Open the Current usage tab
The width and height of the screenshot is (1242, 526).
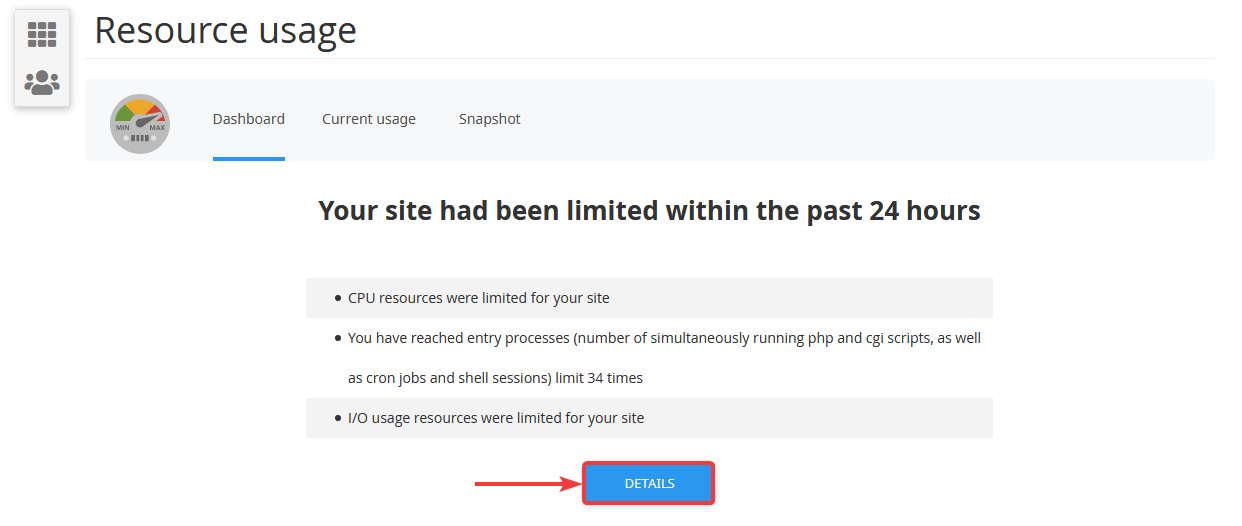369,119
